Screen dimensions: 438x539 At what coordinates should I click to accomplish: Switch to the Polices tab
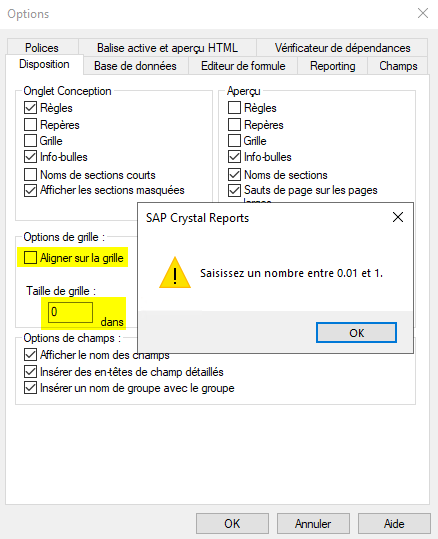coord(42,48)
